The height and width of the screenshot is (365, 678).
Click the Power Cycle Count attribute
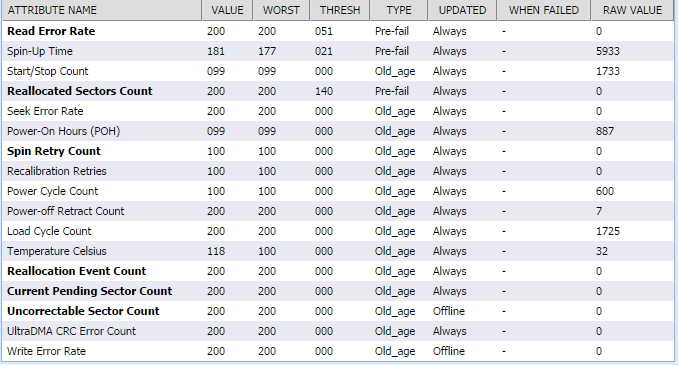click(53, 191)
